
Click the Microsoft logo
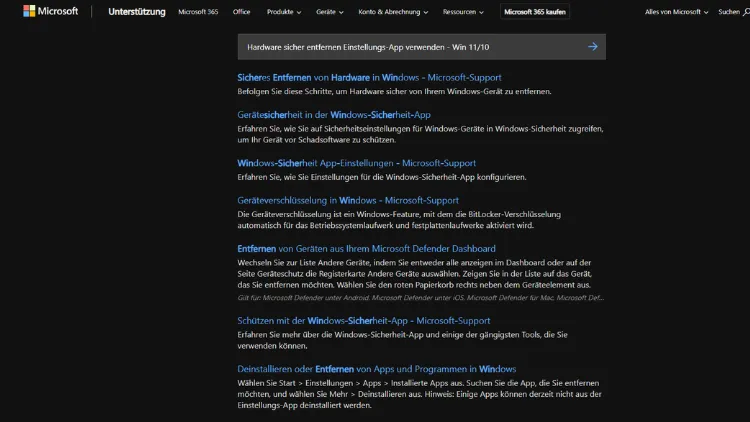click(x=50, y=11)
